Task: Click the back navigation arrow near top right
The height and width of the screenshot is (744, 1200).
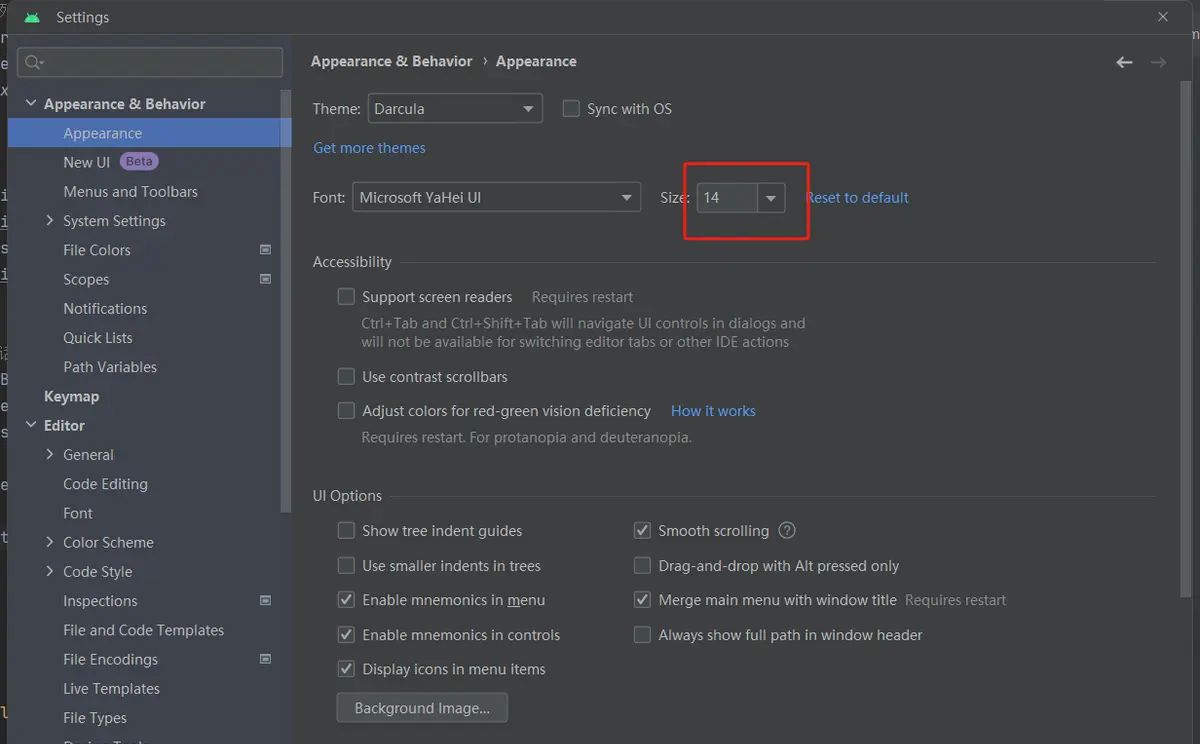Action: click(x=1124, y=61)
